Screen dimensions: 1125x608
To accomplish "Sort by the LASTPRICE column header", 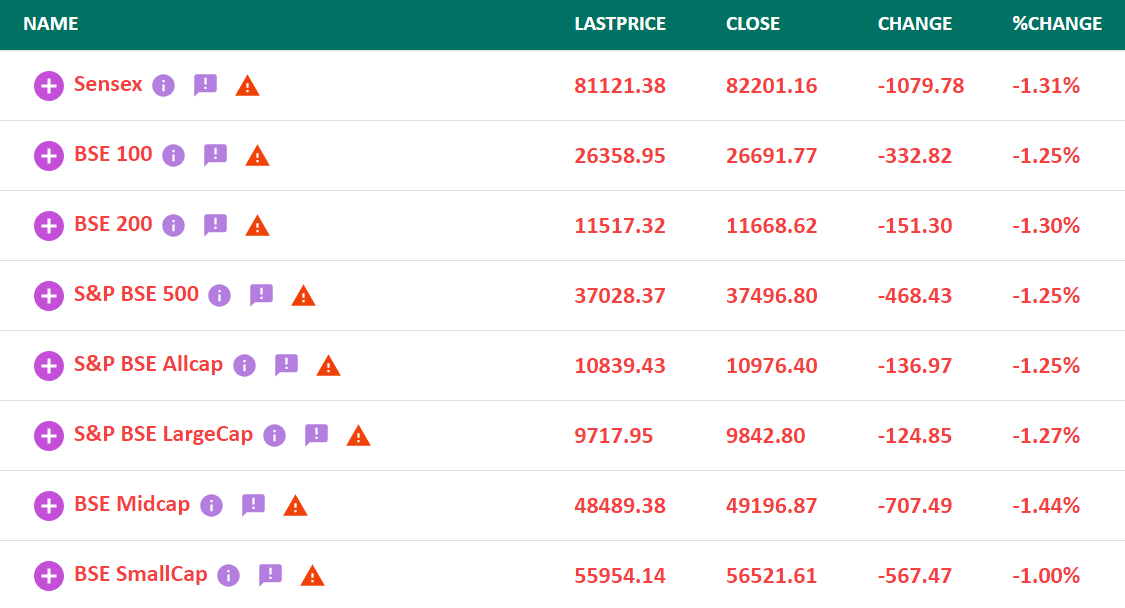I will 621,24.
